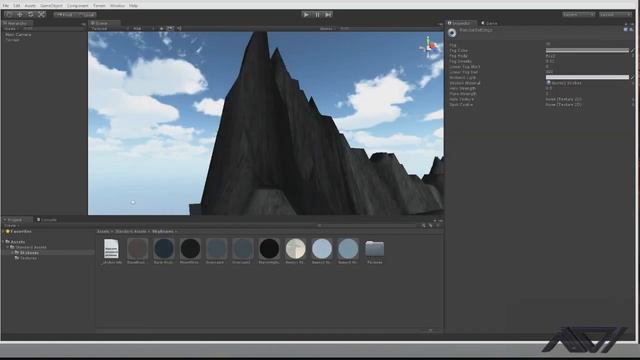Open the Edit menu
Viewport: 640px width, 360px height.
click(x=17, y=6)
